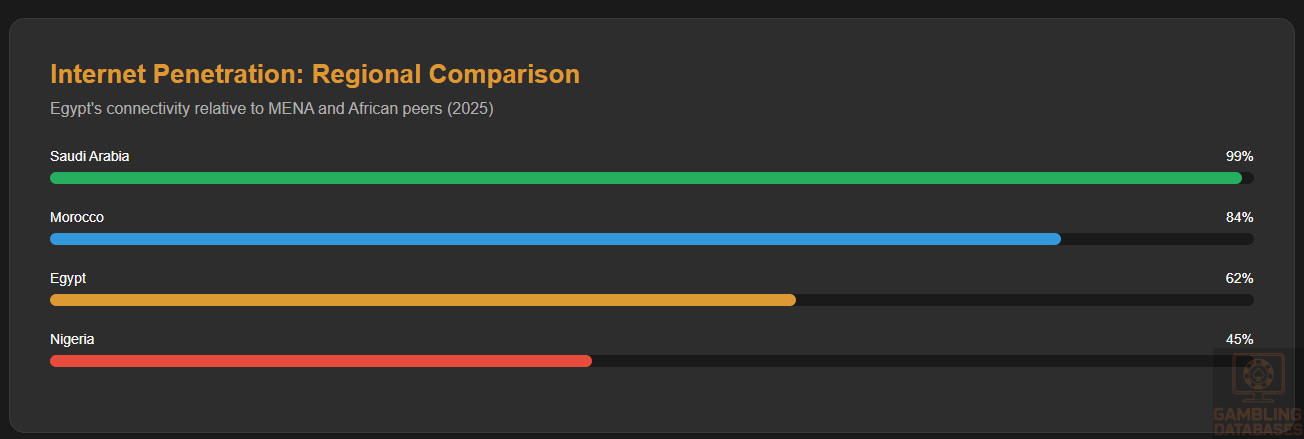Click the subtitle about MENA and African peers

pyautogui.click(x=272, y=108)
